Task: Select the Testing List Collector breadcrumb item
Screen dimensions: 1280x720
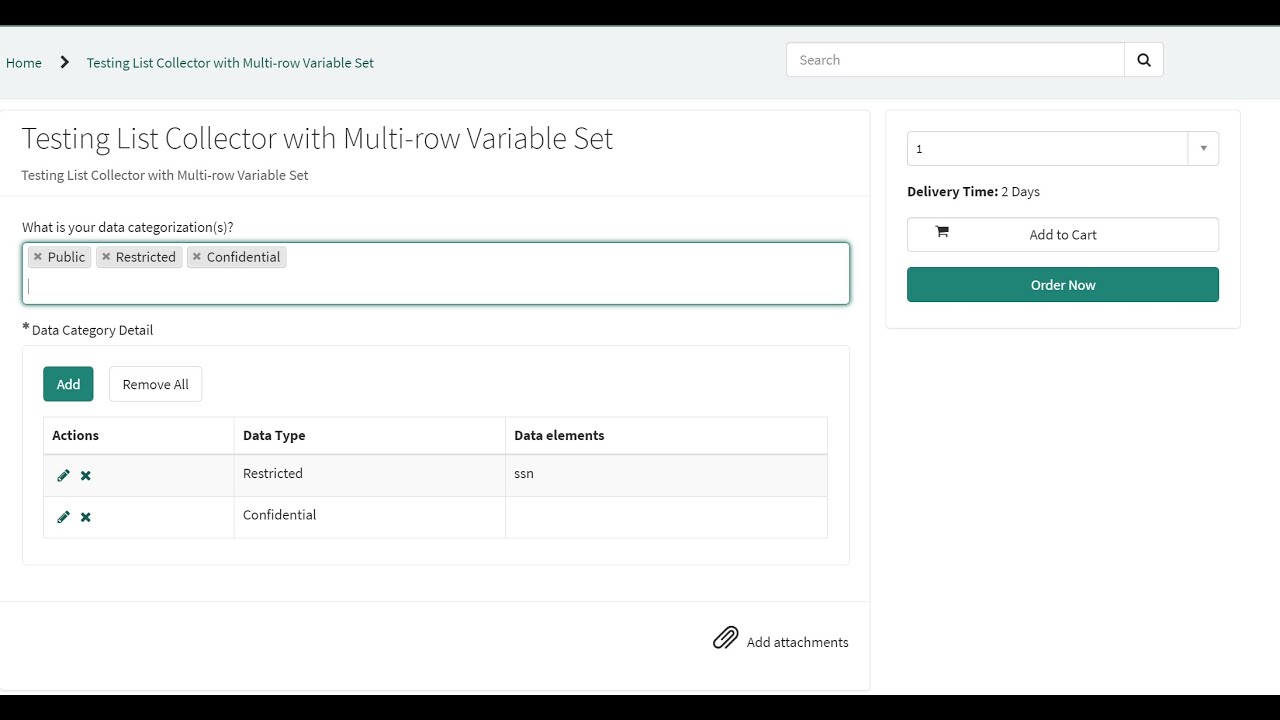Action: (x=230, y=62)
